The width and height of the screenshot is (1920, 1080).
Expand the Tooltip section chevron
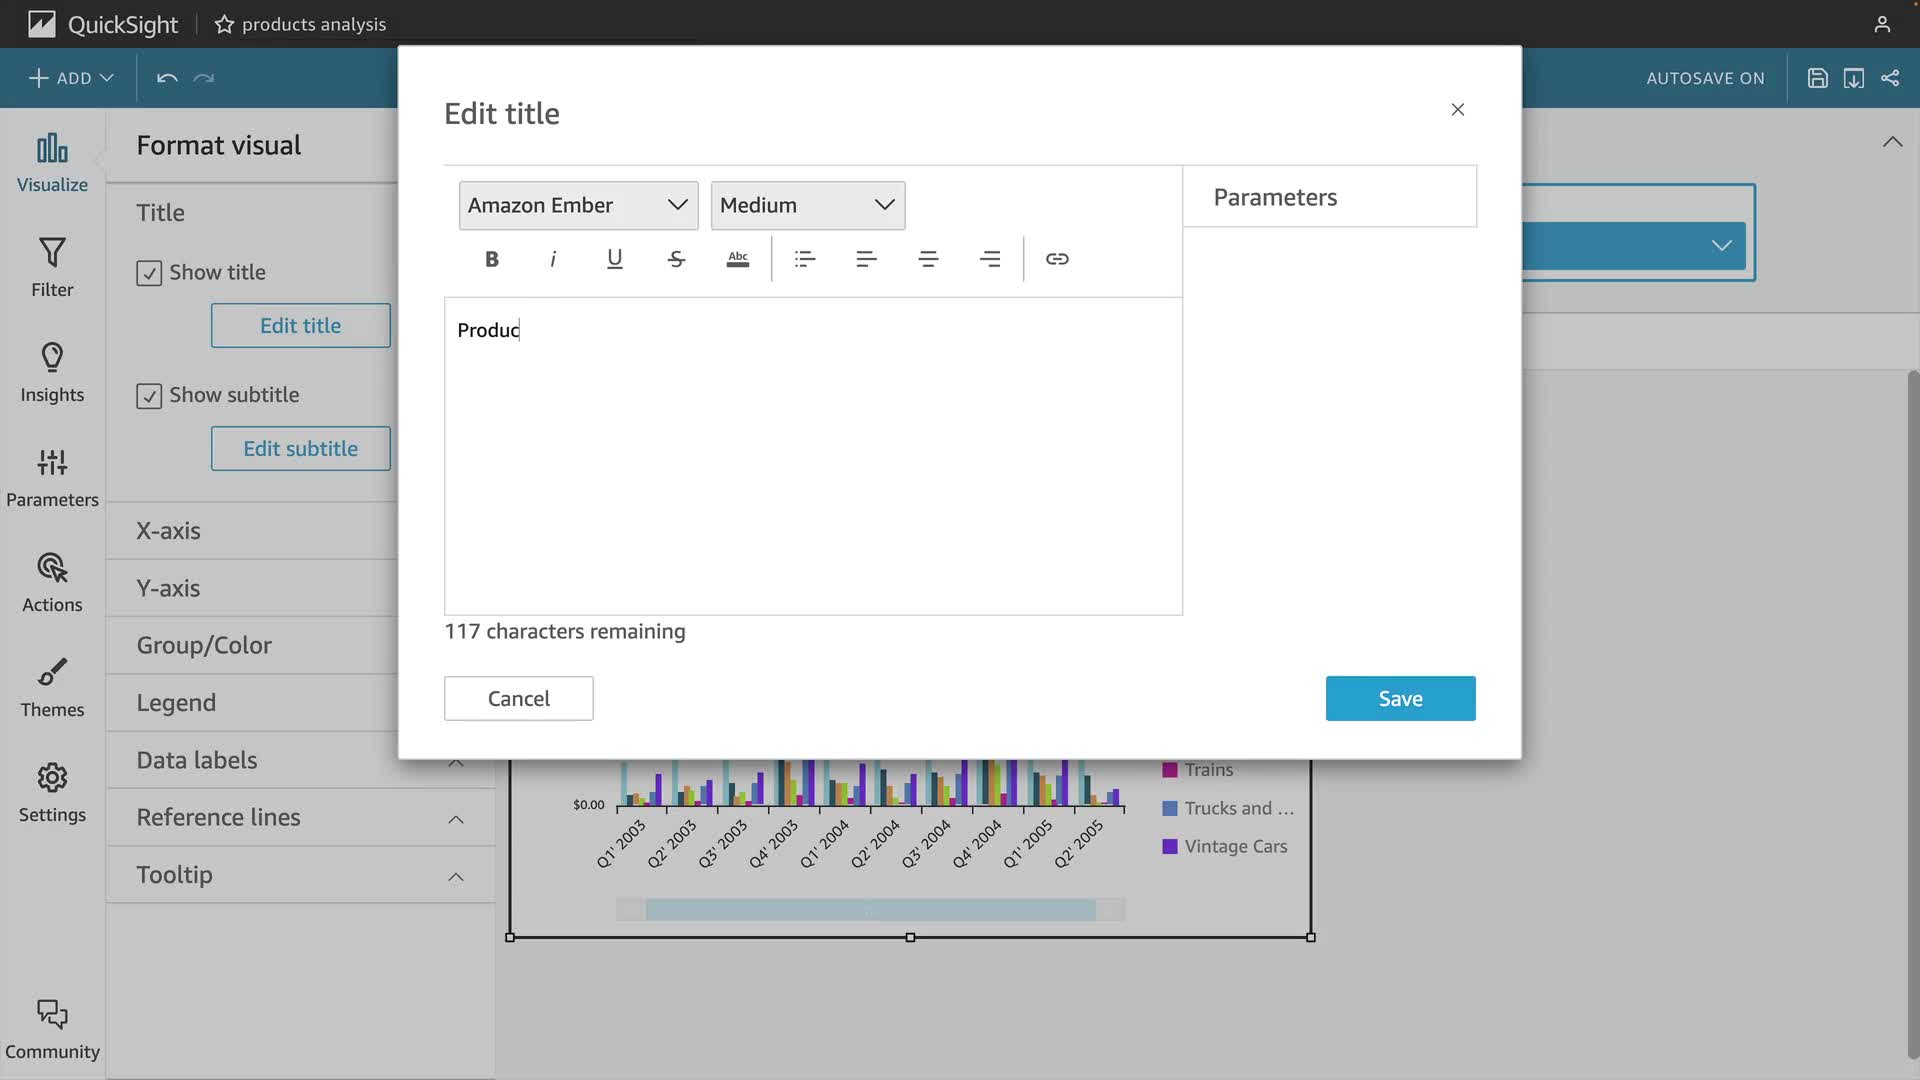tap(456, 876)
